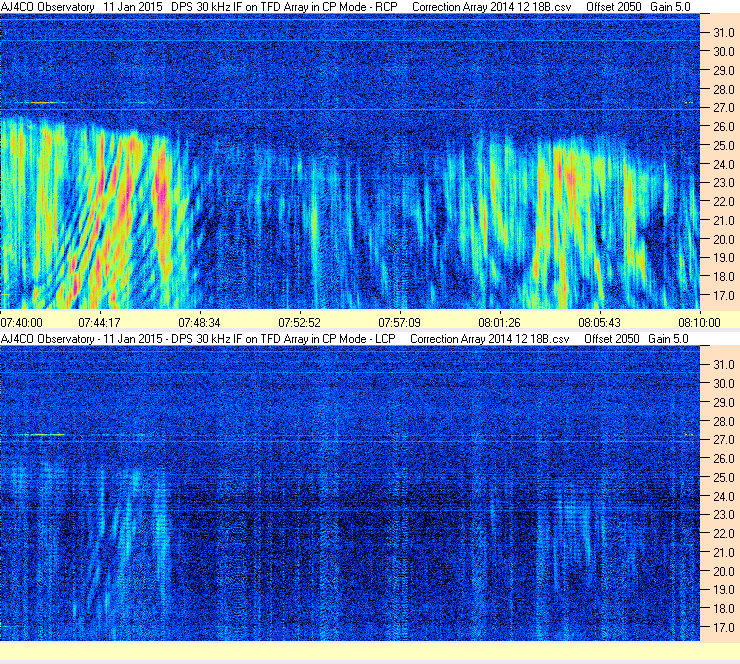The image size is (740, 664).
Task: Click the 24.0 frequency label on RCP axis
Action: click(x=723, y=165)
